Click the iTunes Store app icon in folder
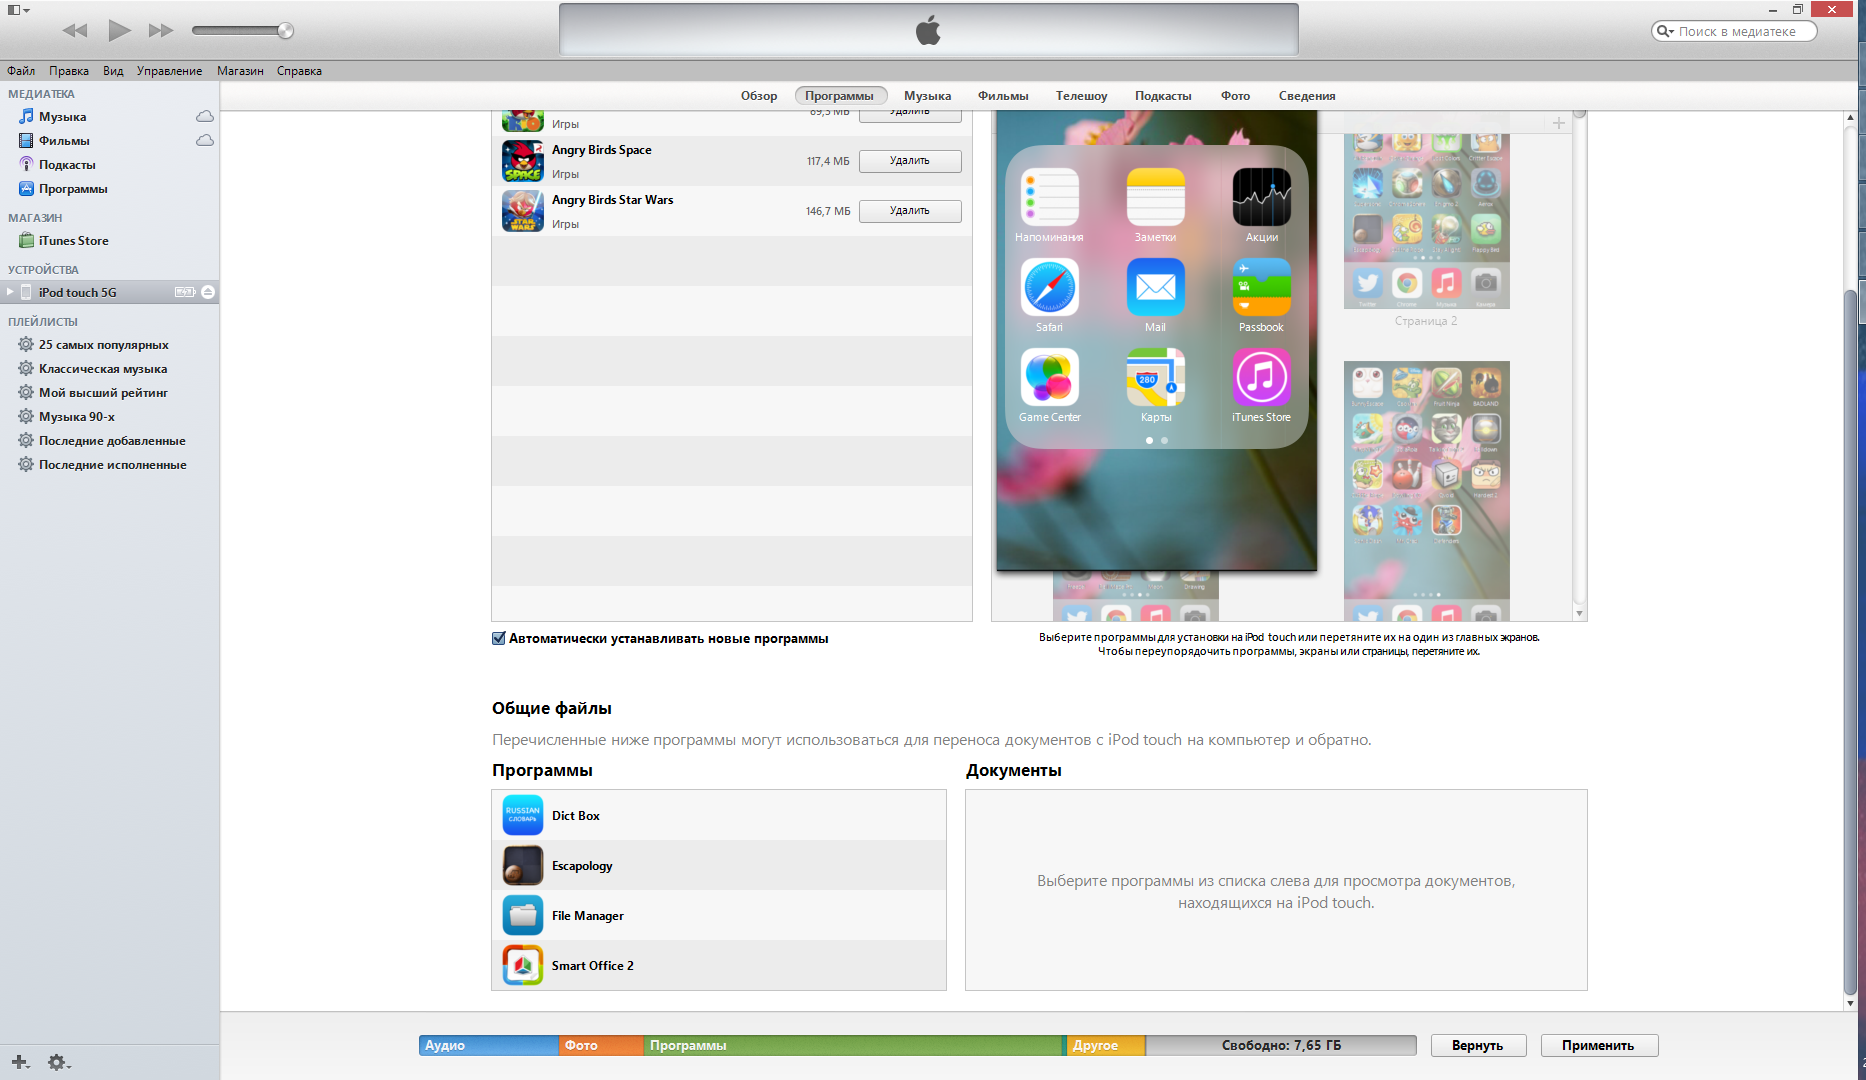 point(1262,377)
